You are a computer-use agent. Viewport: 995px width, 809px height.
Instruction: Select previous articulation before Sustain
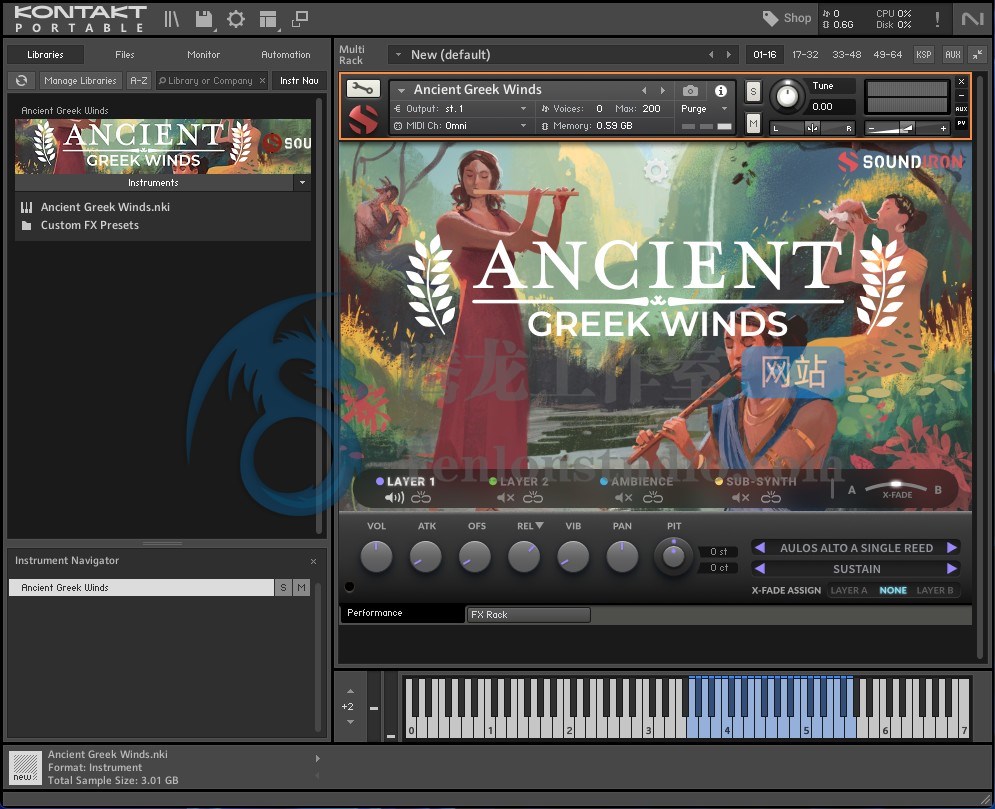(760, 569)
